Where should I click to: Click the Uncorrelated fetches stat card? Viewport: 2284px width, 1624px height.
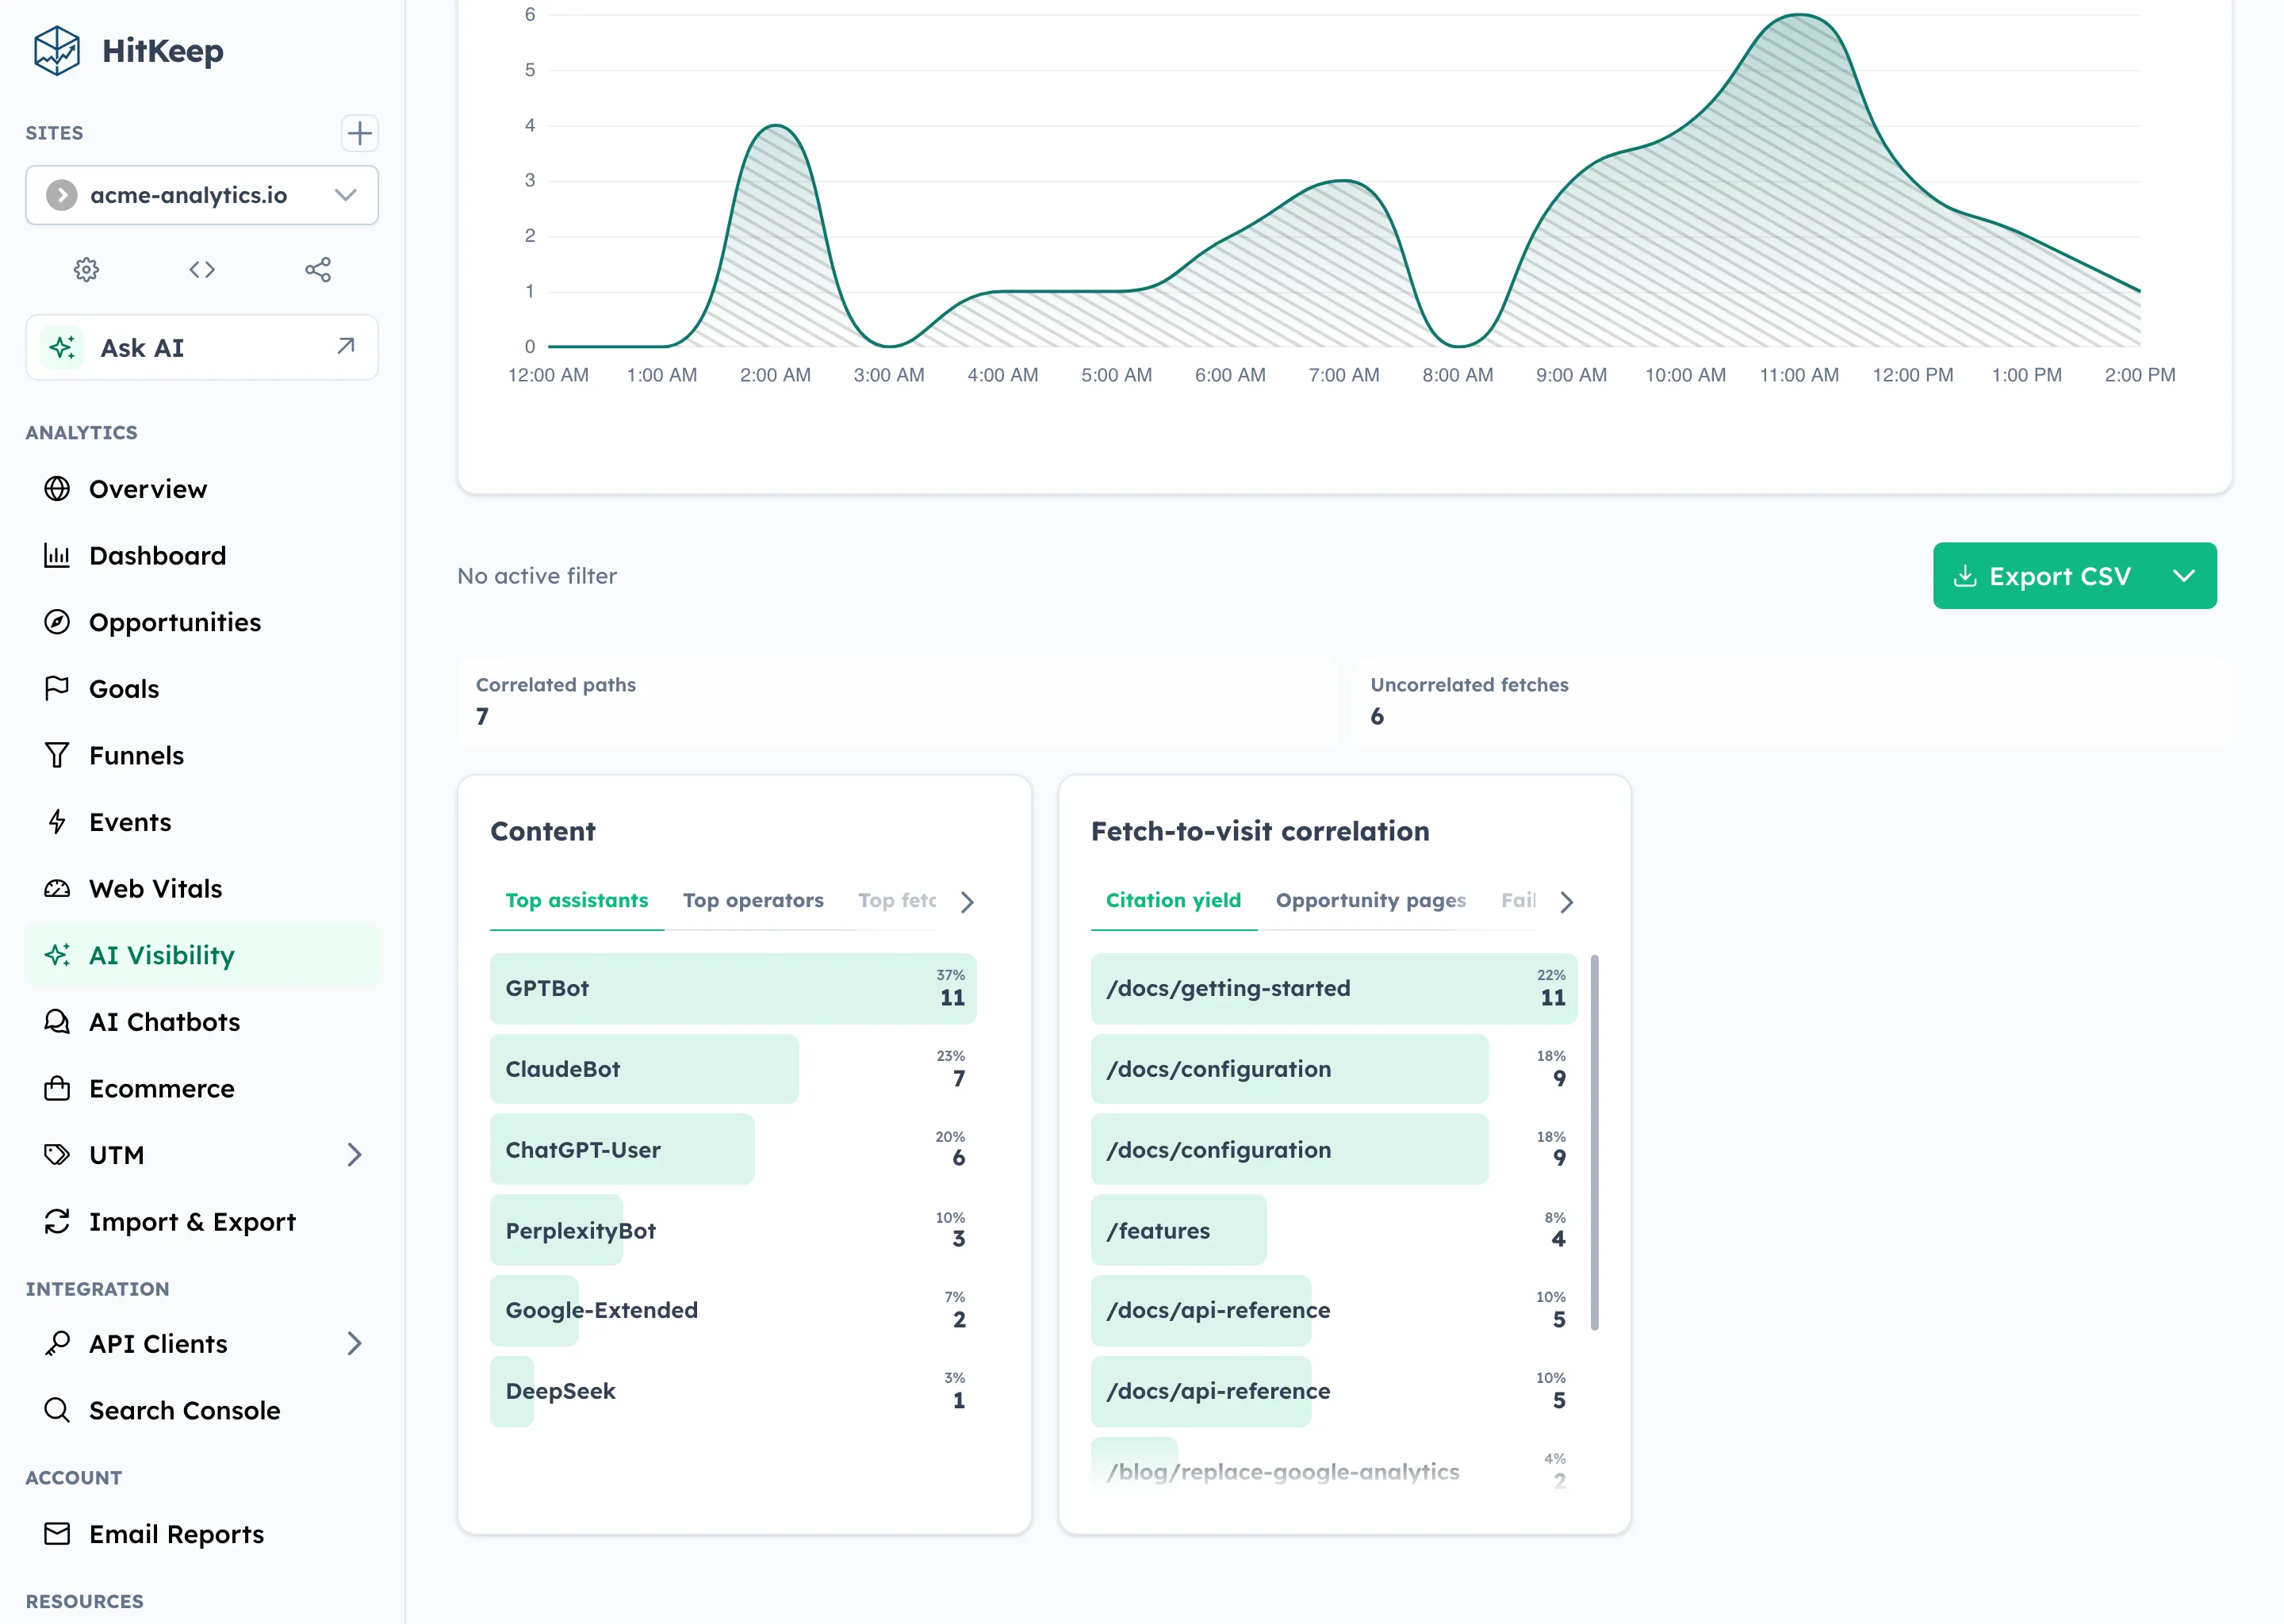click(1791, 702)
